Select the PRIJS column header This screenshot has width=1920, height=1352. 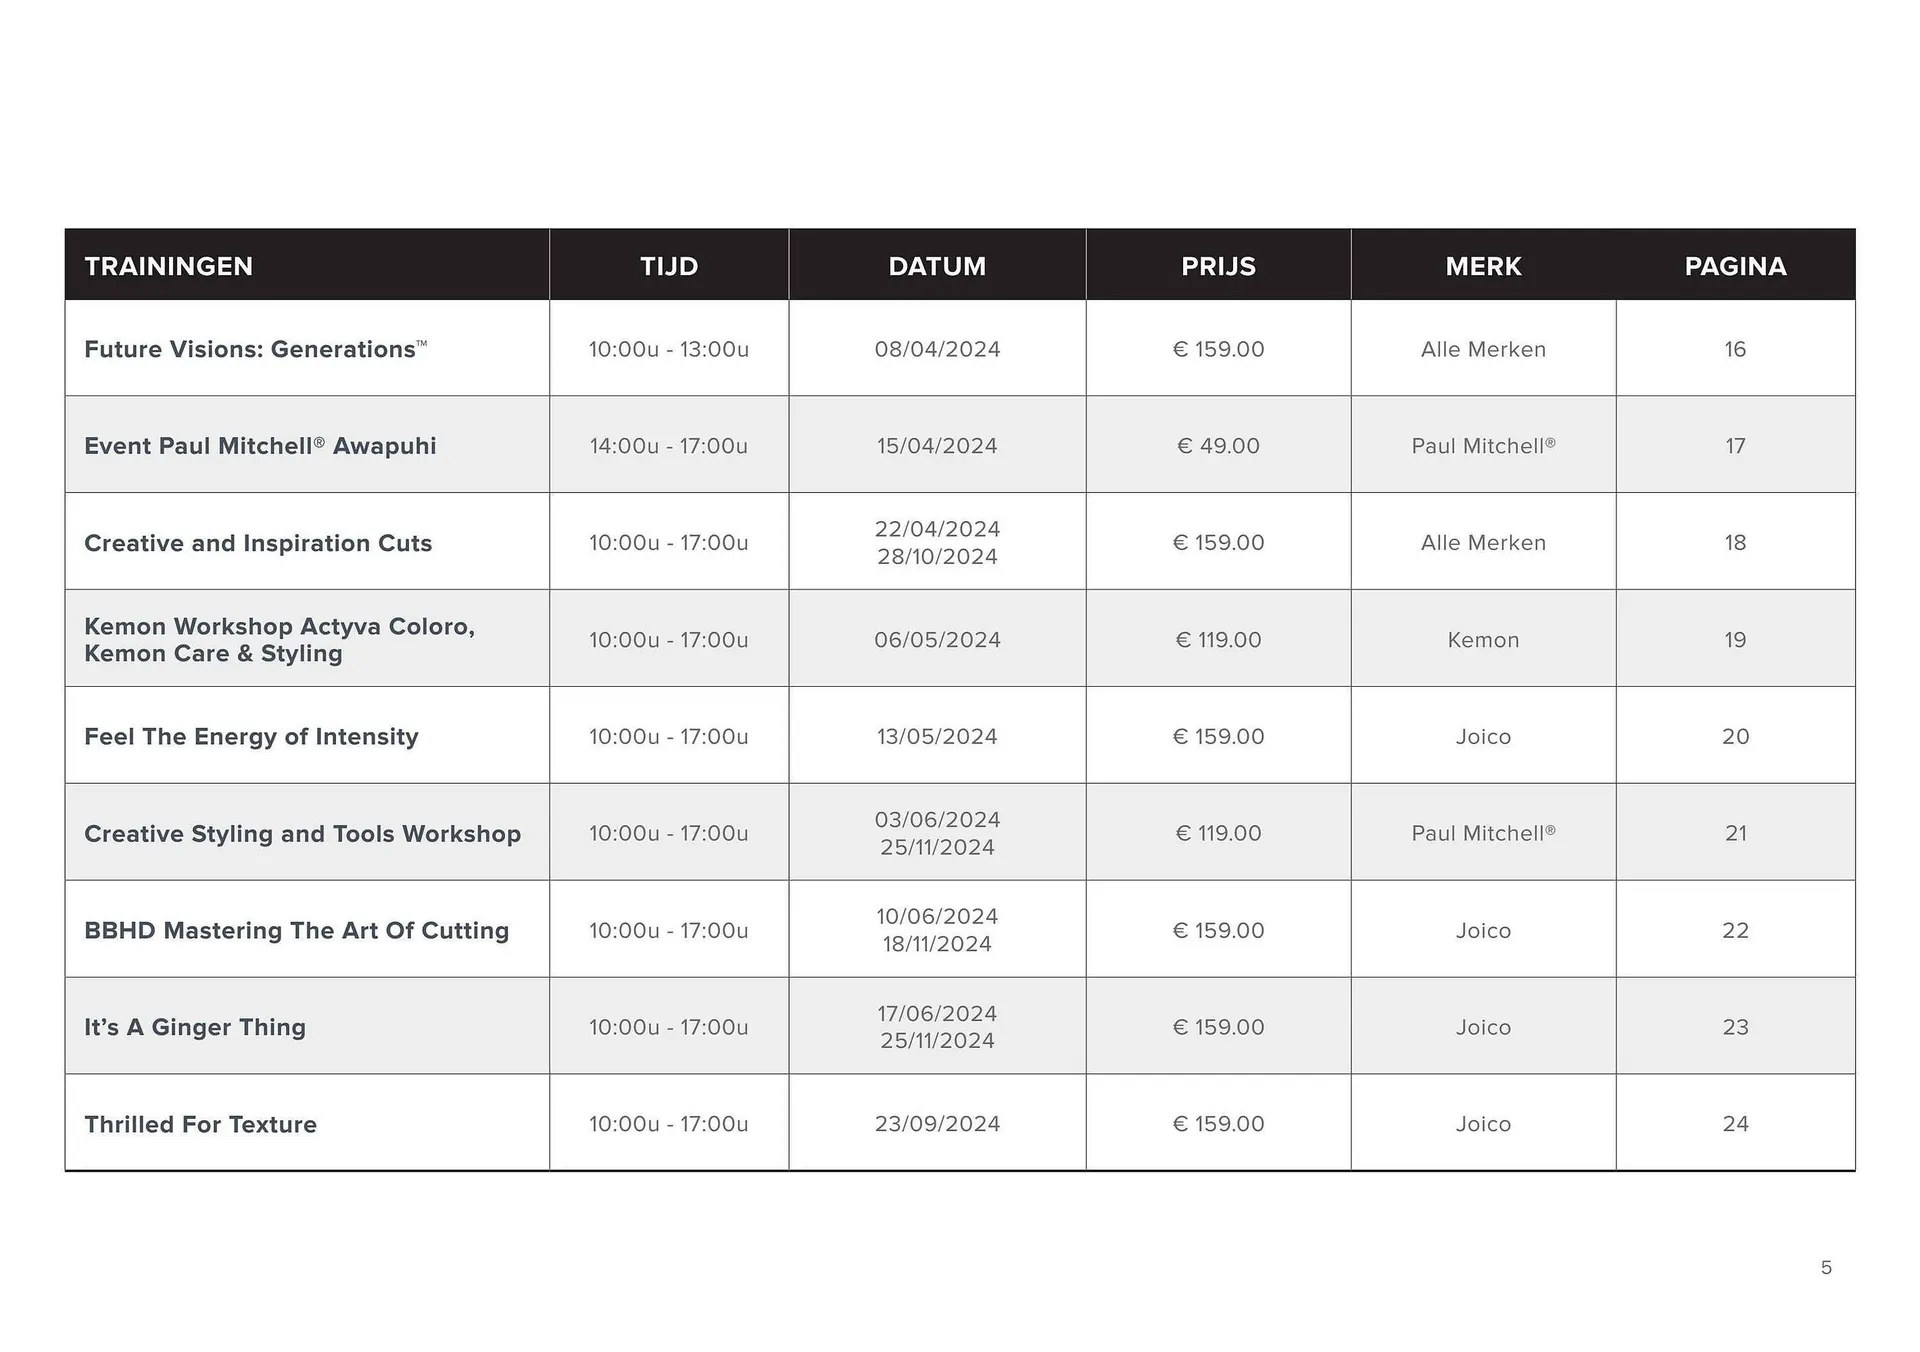(x=1218, y=266)
